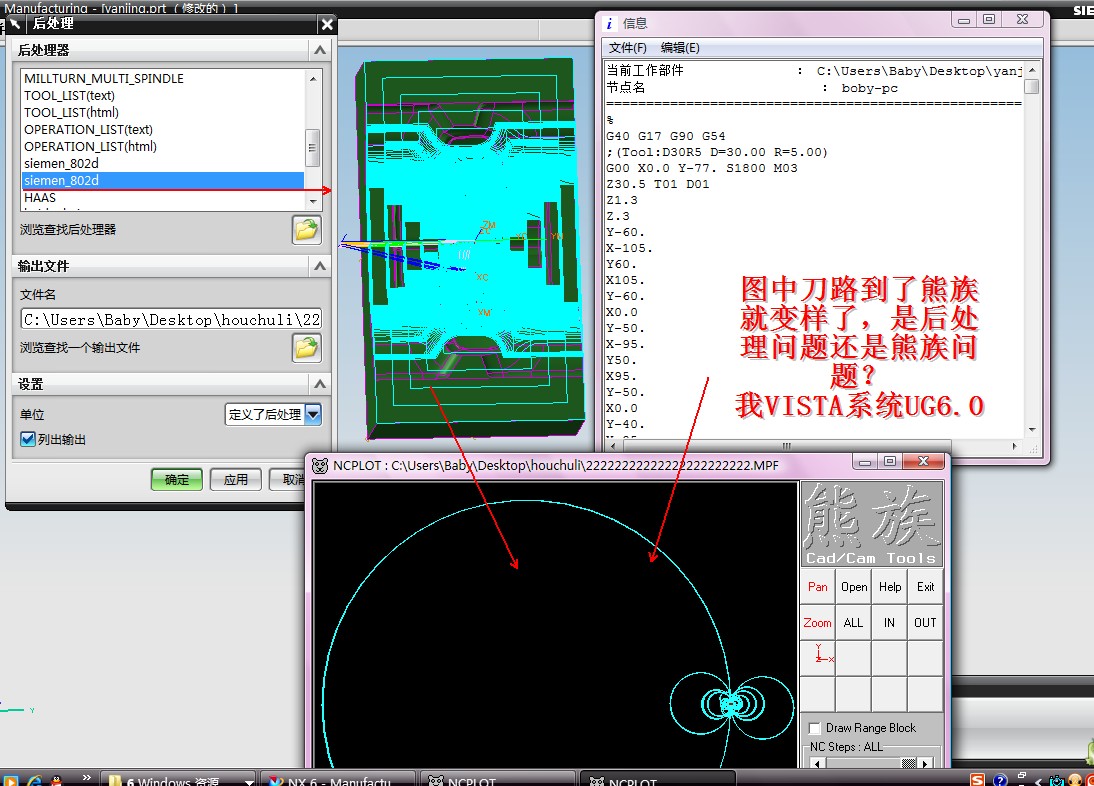Click the NCPLOT window title icon

(x=320, y=465)
